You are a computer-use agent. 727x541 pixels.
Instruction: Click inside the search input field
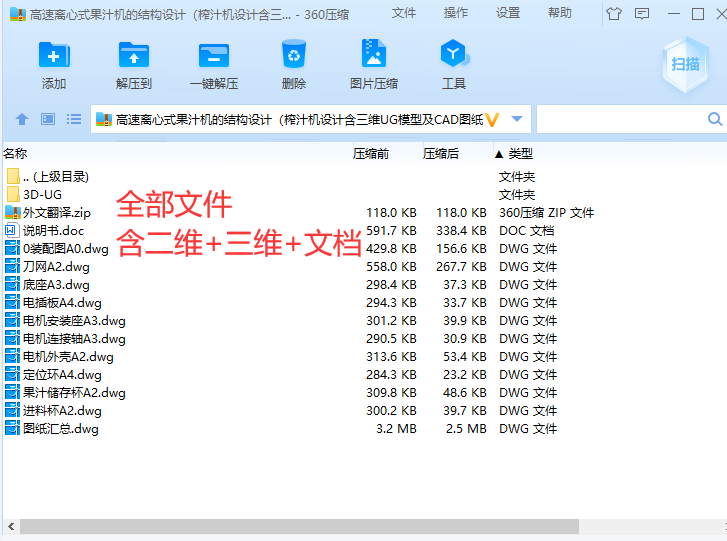coord(621,119)
